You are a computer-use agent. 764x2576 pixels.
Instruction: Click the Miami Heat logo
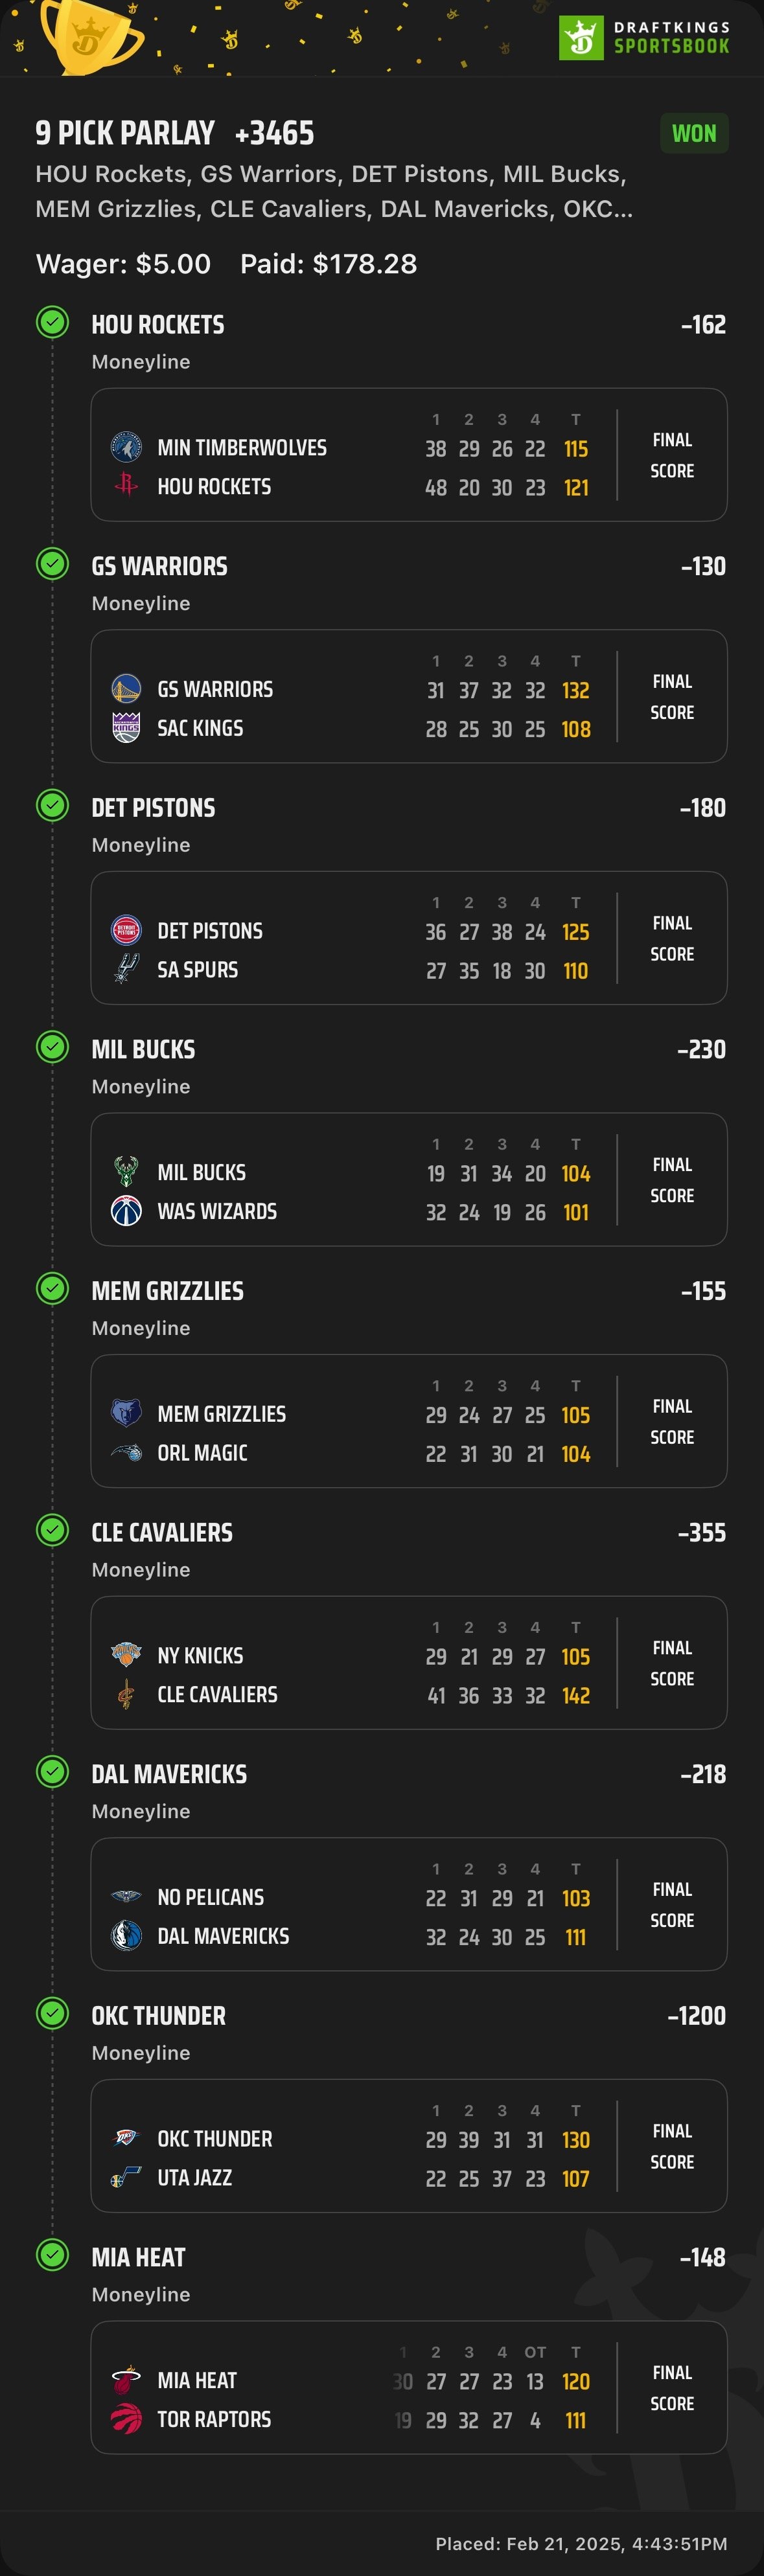point(126,2380)
